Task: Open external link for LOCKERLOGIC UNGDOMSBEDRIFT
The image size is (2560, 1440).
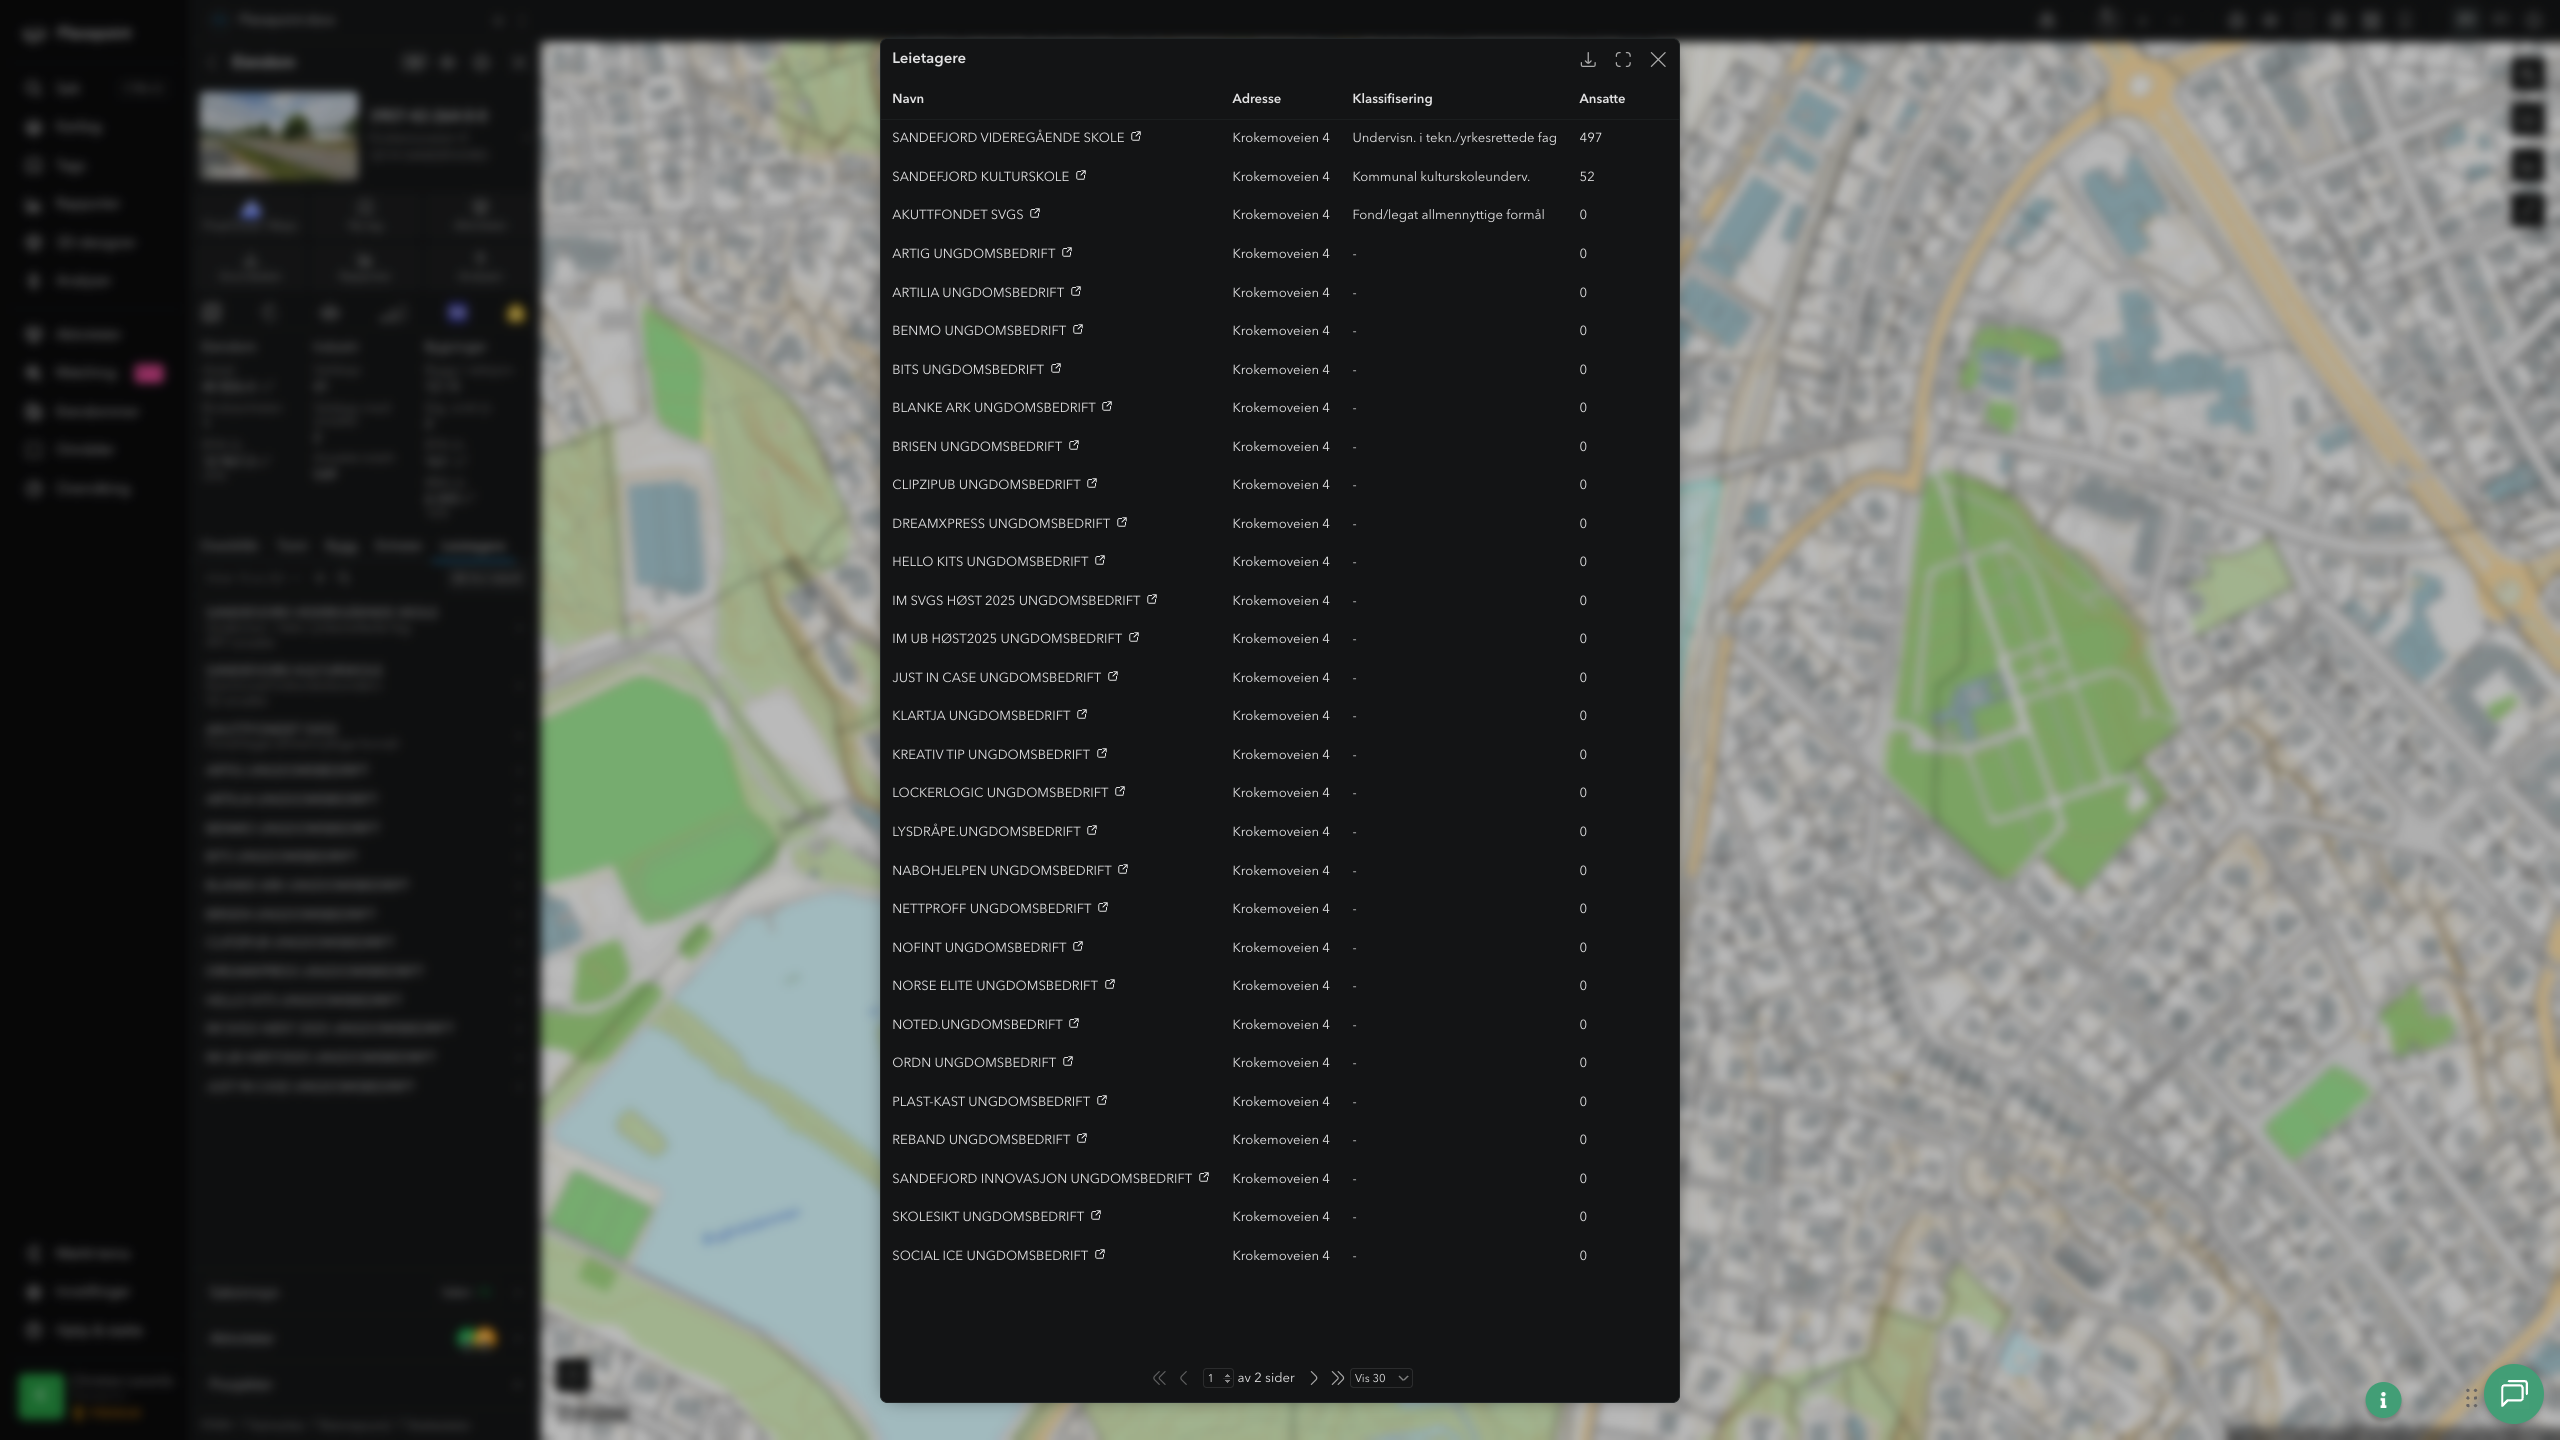Action: pyautogui.click(x=1120, y=792)
